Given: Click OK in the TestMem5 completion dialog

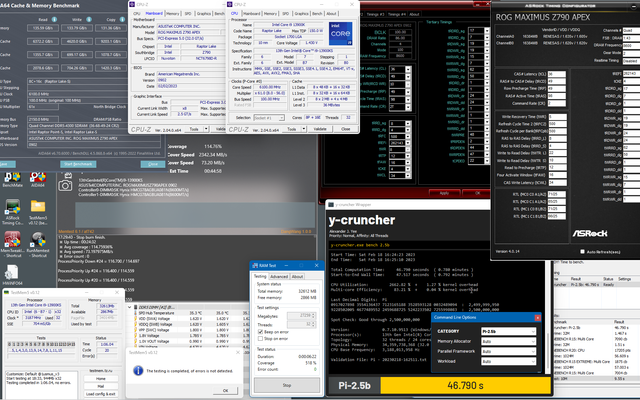Looking at the screenshot, I should coord(225,390).
